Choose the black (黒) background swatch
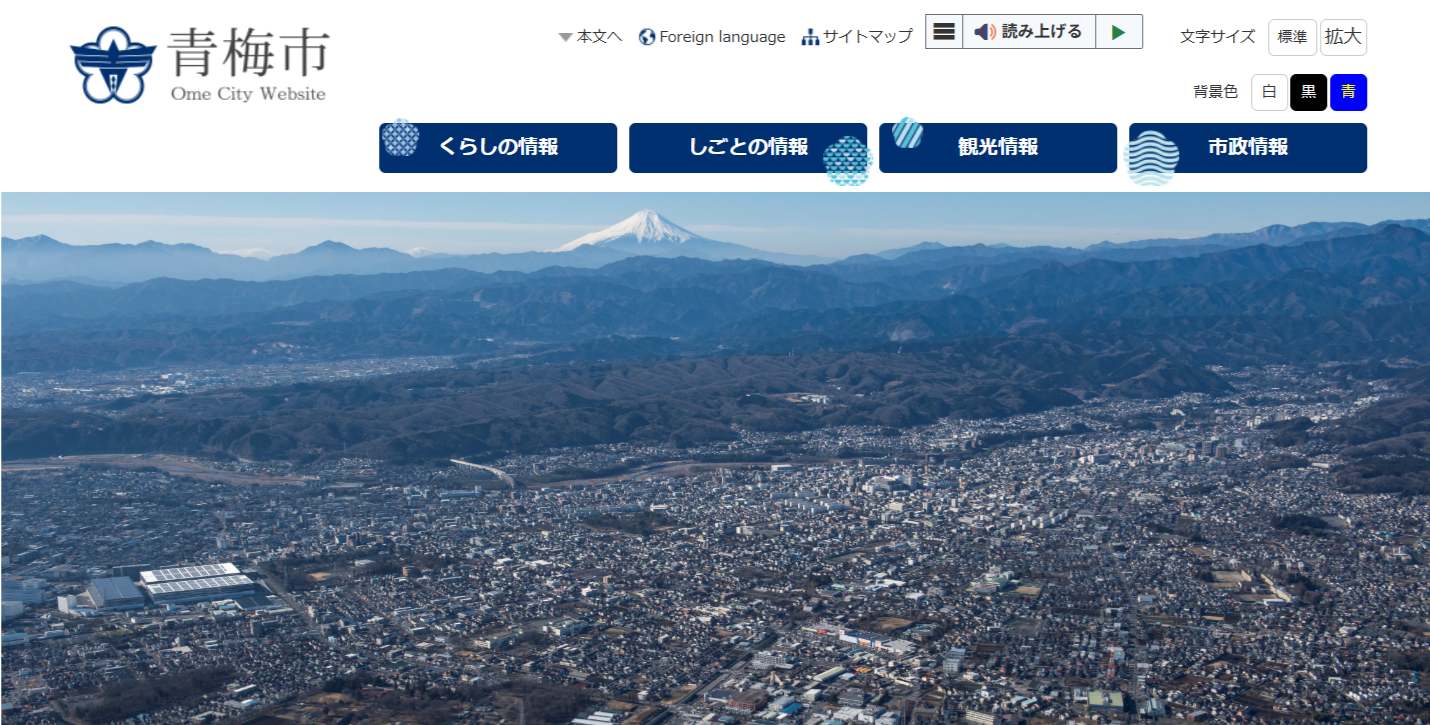Screen dimensions: 1430x725 [x=1308, y=92]
